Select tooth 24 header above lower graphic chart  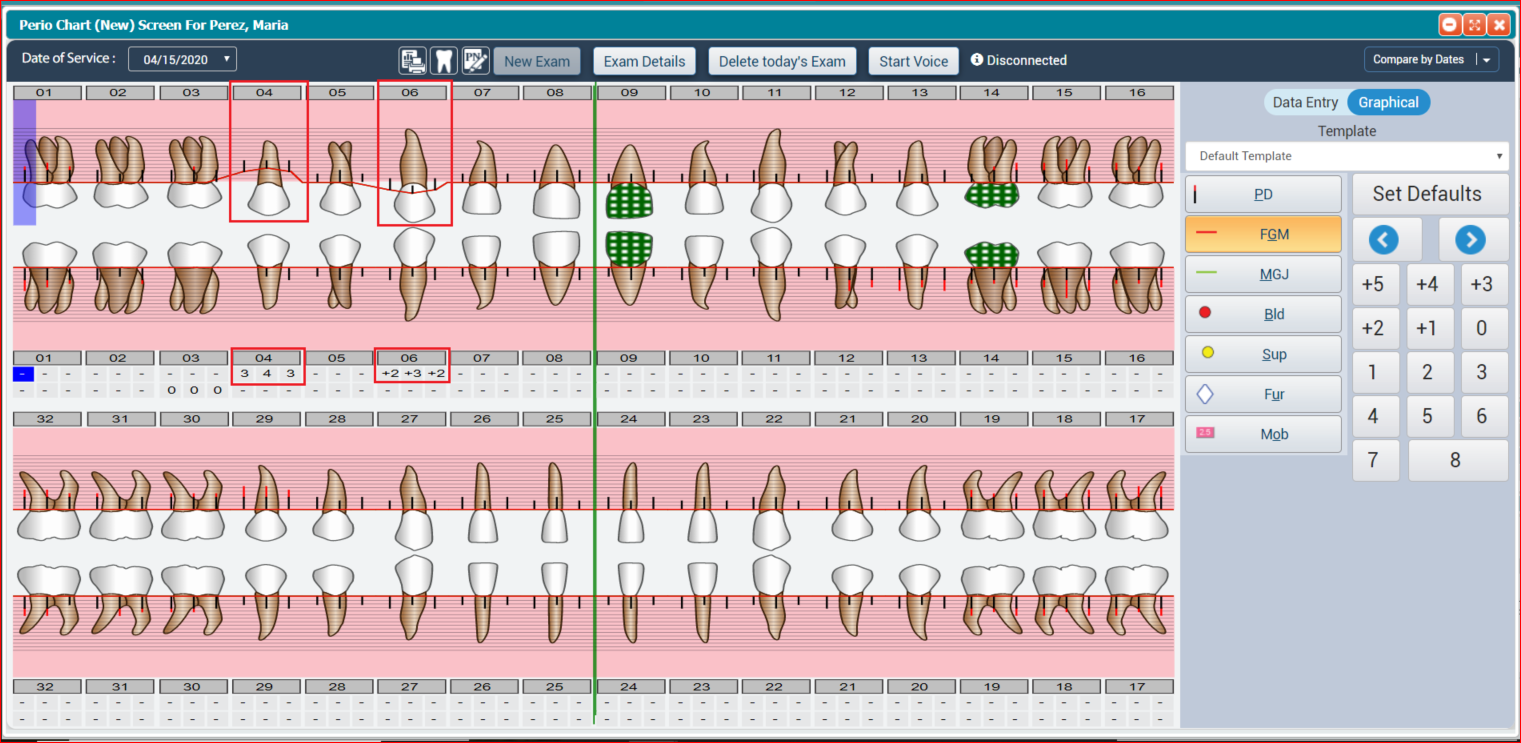click(628, 419)
